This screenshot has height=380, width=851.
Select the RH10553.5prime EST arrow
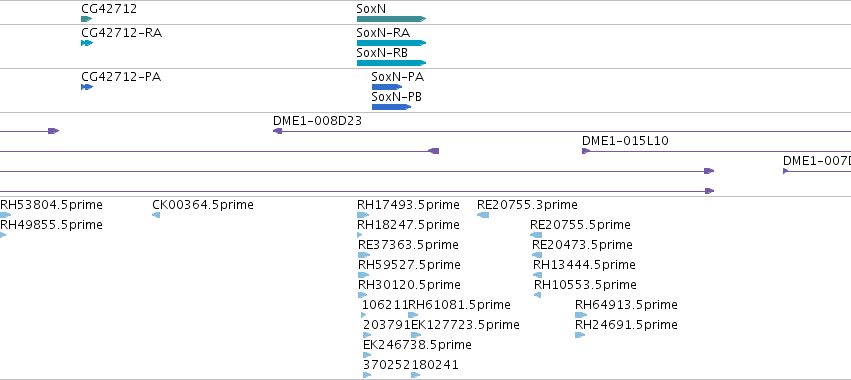click(538, 295)
